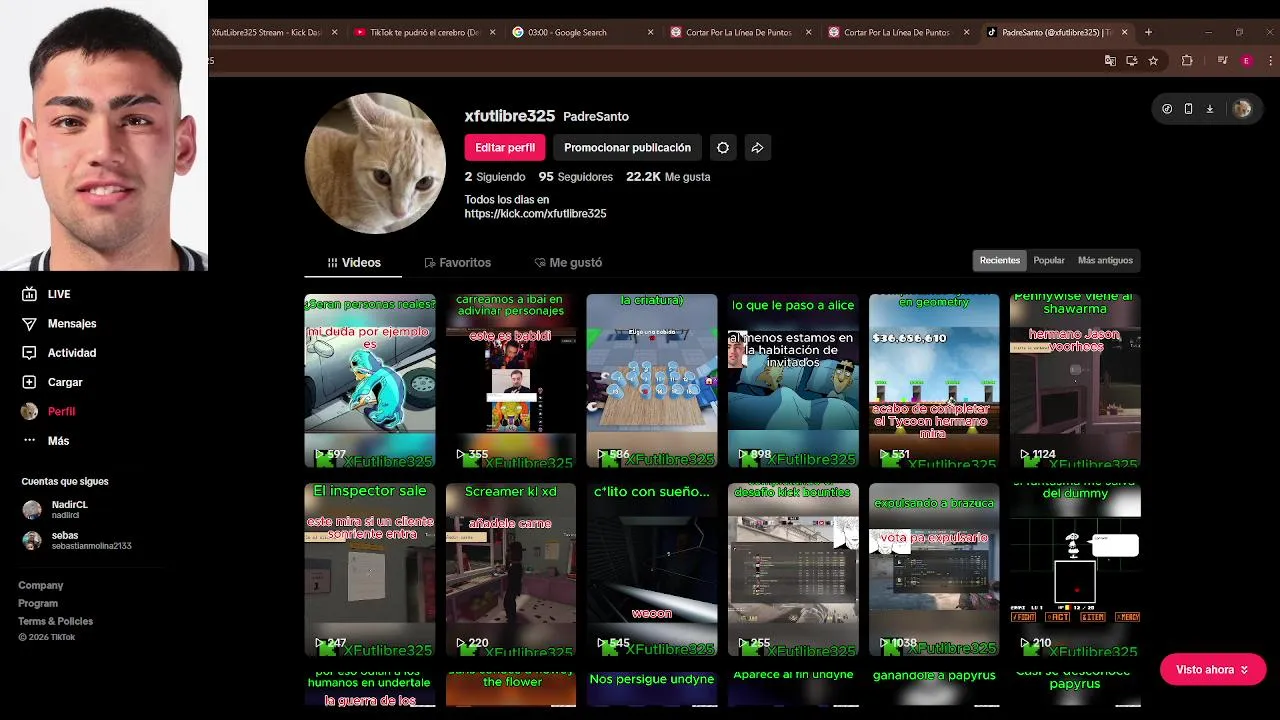Open the Terms & Policies footer link
The image size is (1280, 720).
click(55, 622)
